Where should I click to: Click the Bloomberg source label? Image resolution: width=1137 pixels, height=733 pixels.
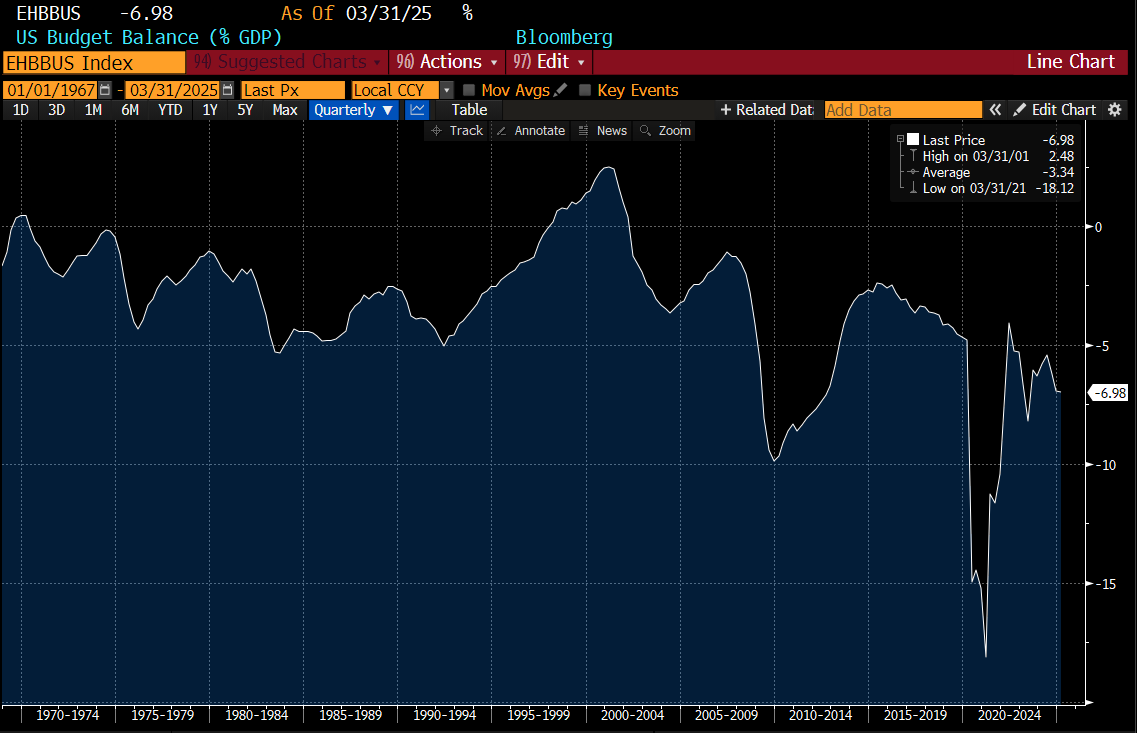coord(564,37)
